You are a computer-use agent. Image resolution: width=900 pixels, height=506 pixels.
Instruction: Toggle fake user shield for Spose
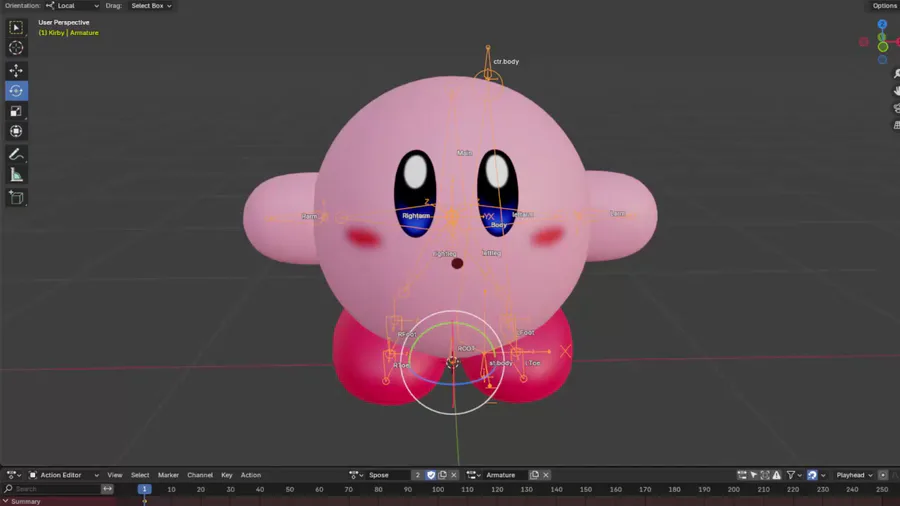[x=431, y=475]
